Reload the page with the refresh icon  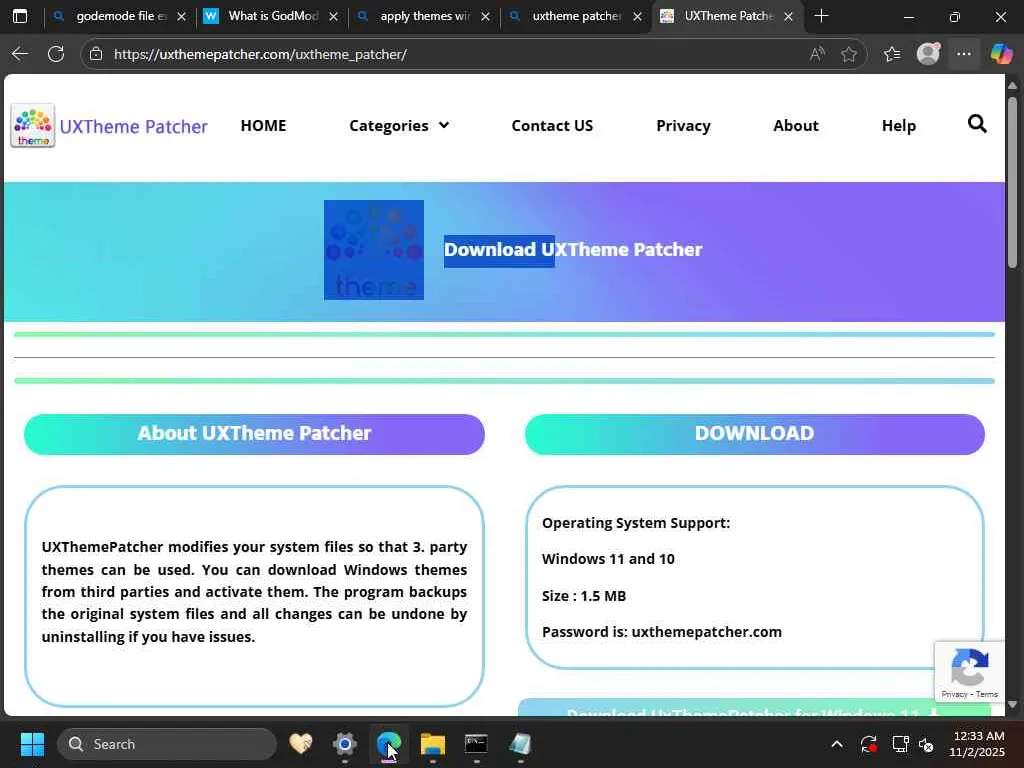pos(56,54)
